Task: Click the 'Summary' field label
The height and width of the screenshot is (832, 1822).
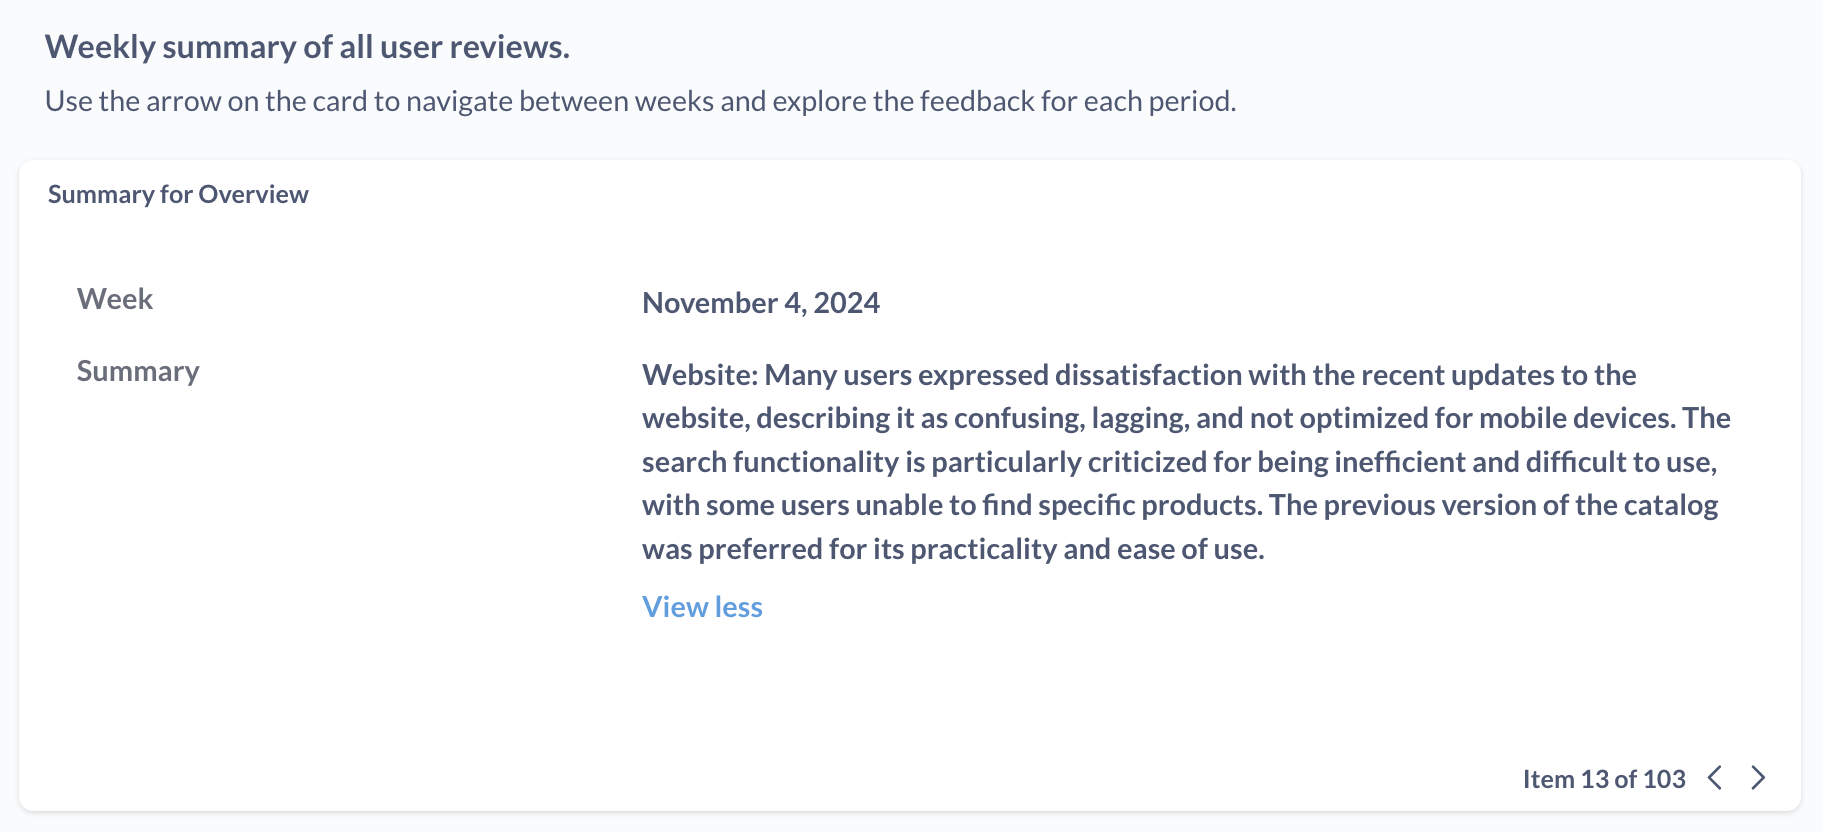Action: tap(137, 371)
